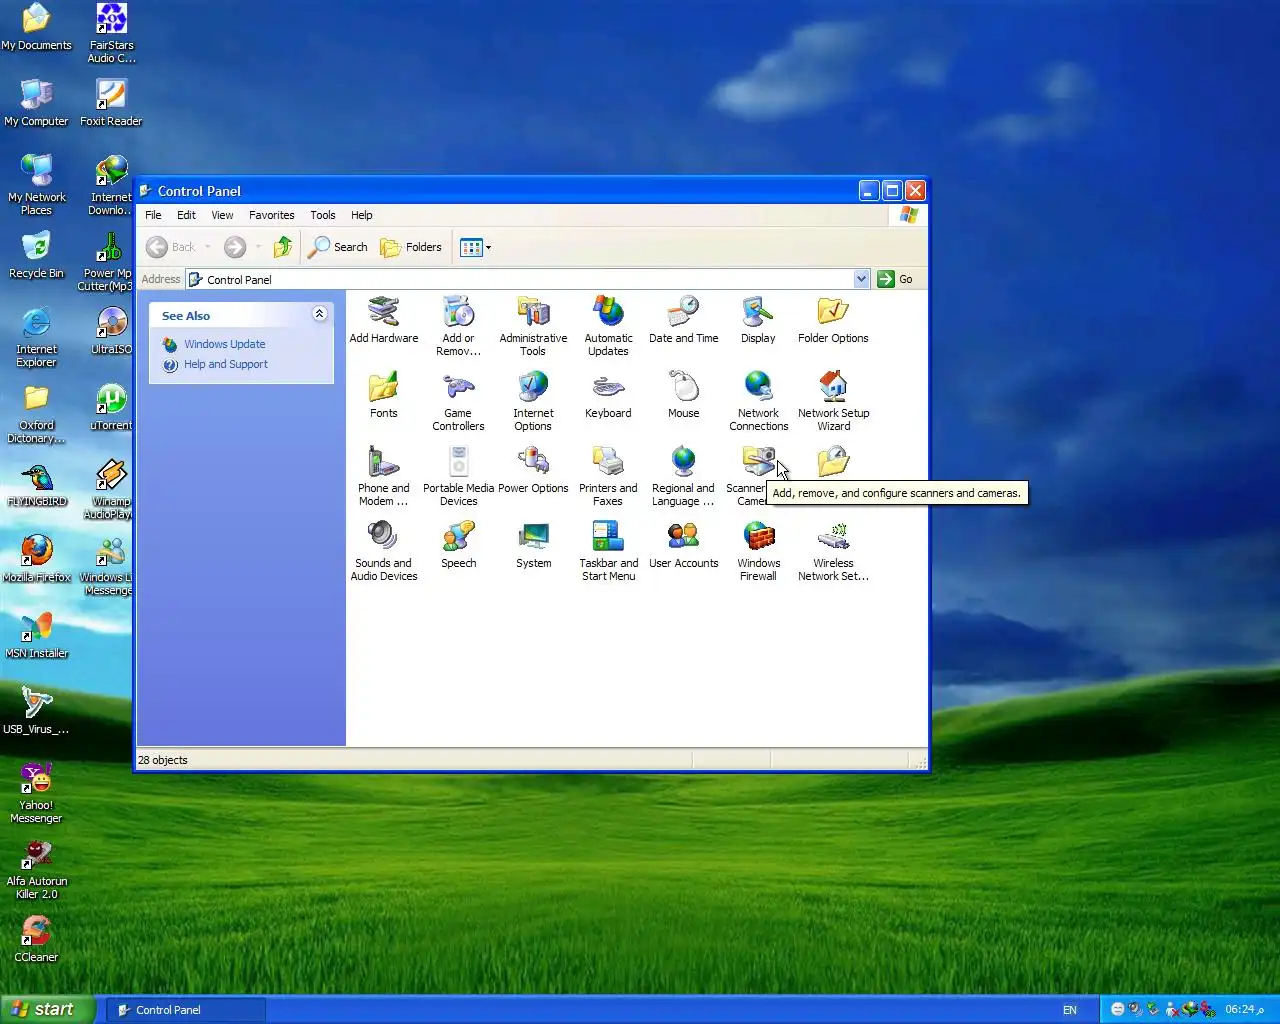The width and height of the screenshot is (1280, 1024).
Task: Open Windows Firewall icon
Action: [x=758, y=551]
